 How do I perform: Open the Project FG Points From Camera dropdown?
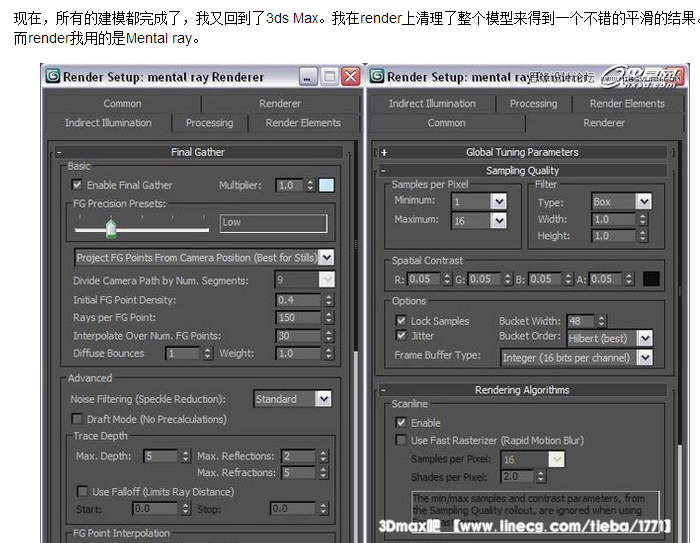[x=327, y=257]
